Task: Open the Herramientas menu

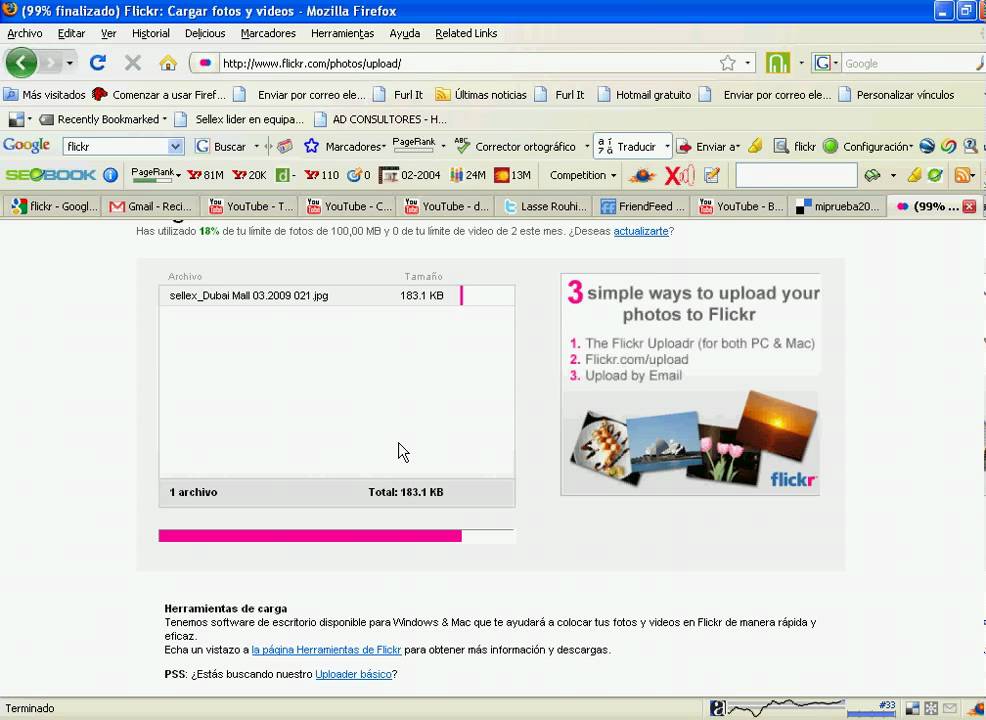Action: point(342,33)
